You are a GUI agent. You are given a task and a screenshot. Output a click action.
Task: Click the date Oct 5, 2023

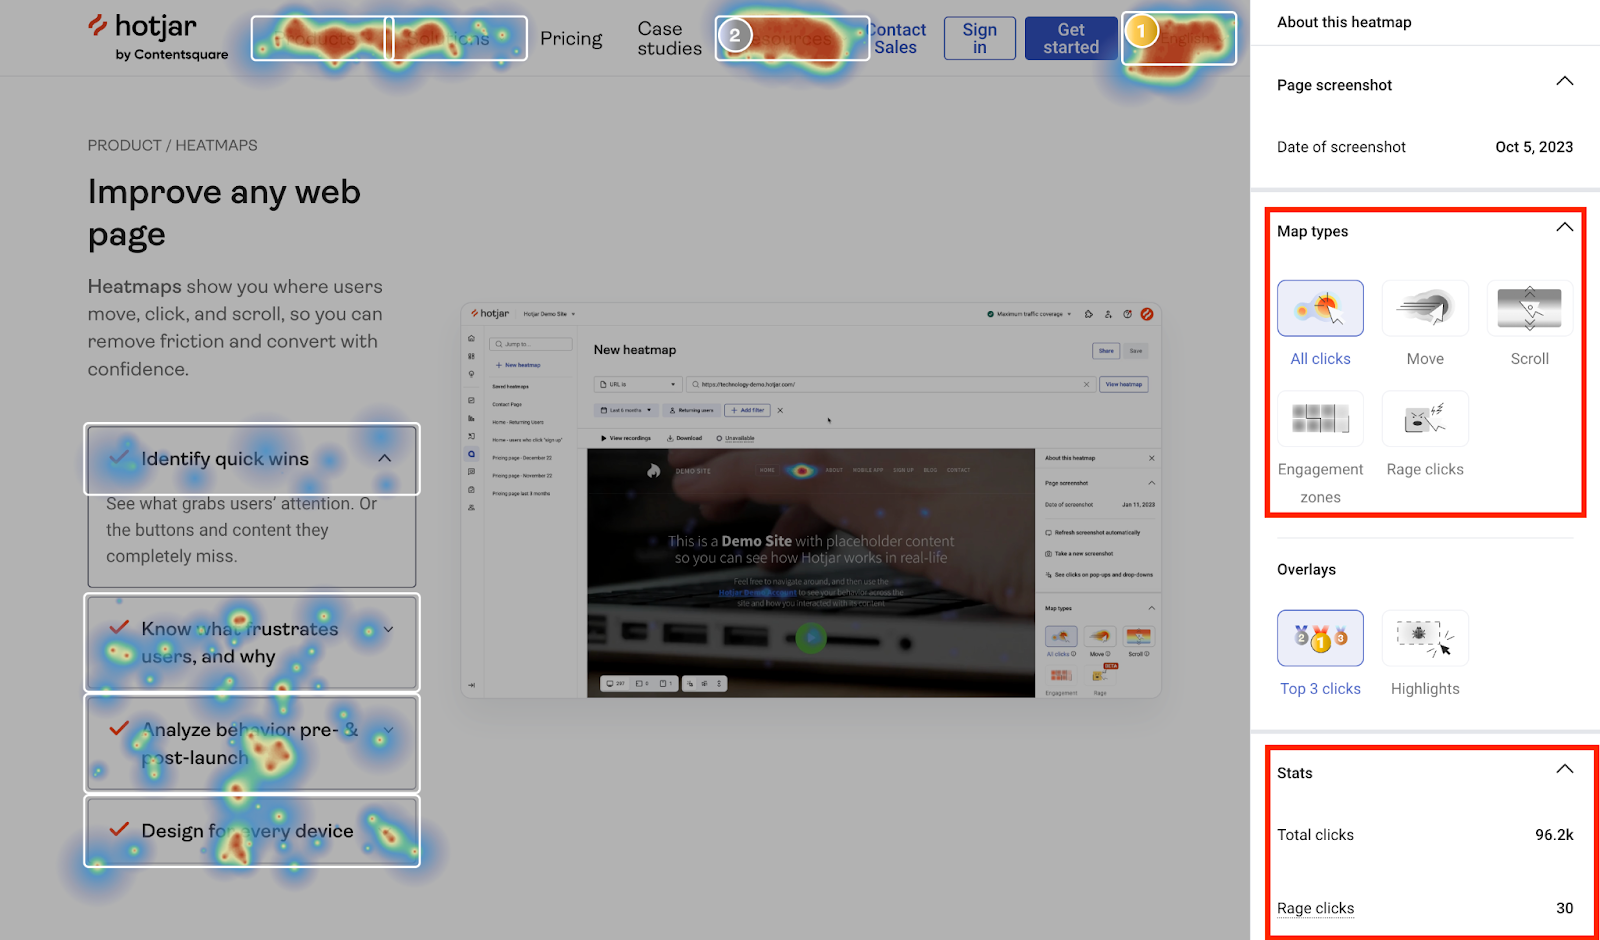(1534, 147)
